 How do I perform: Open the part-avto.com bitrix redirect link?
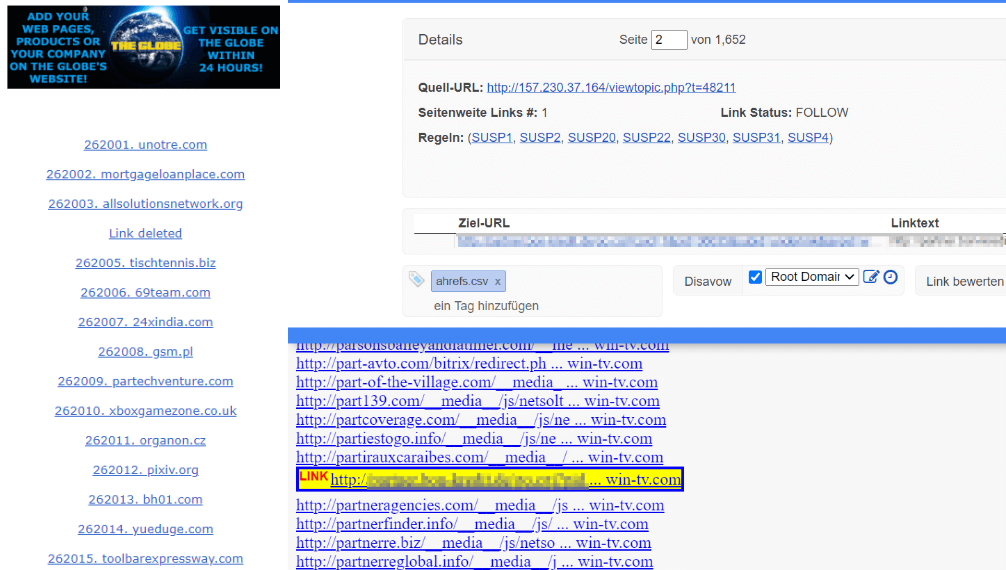pyautogui.click(x=469, y=363)
